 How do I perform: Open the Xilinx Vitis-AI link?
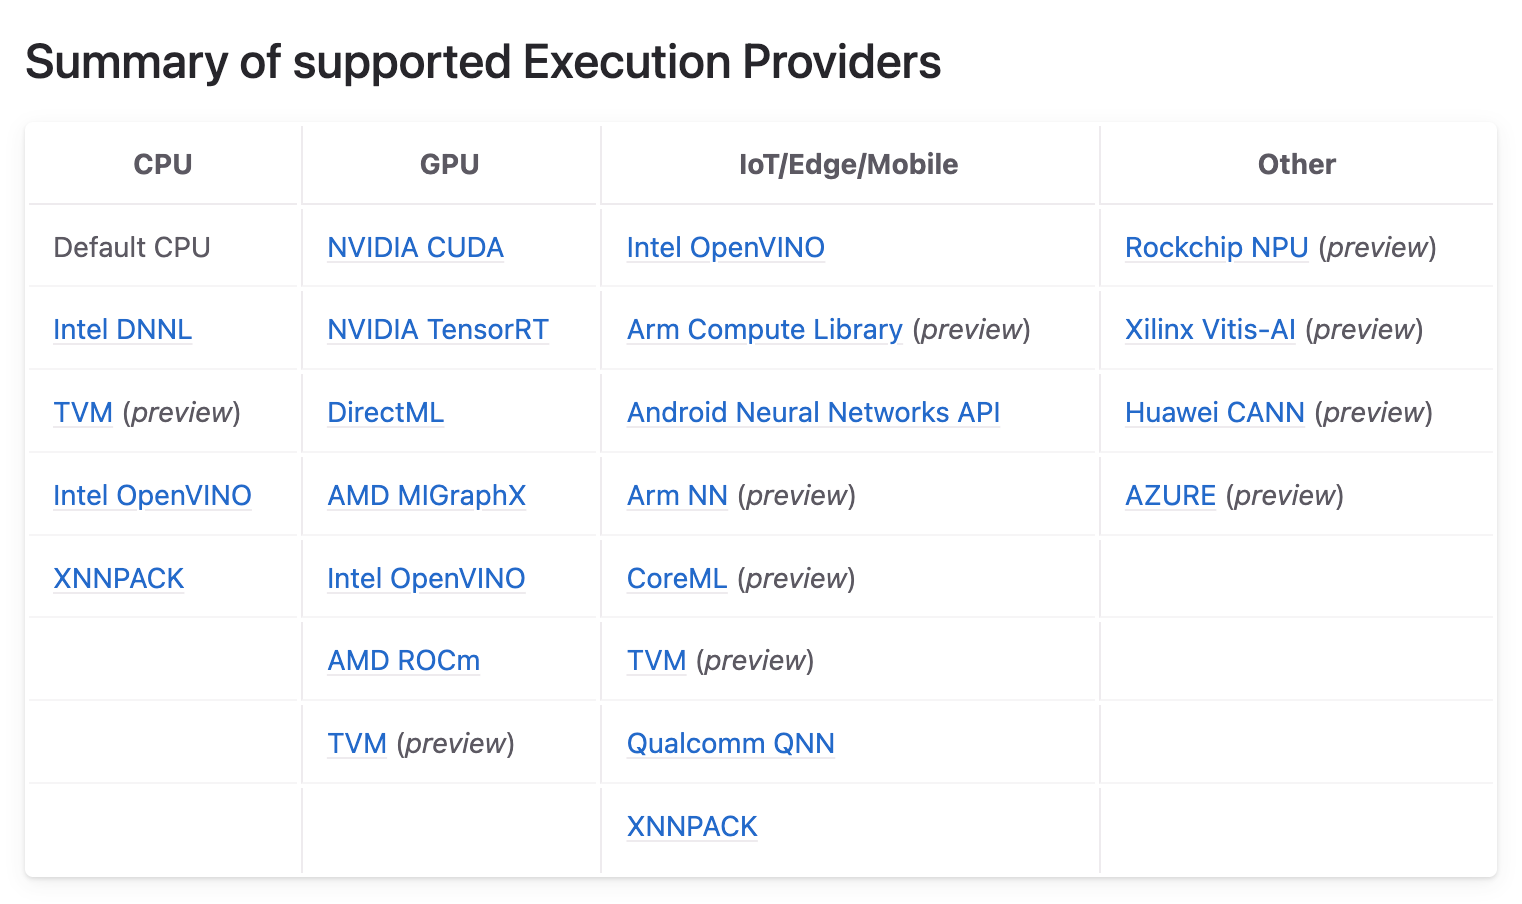pos(1210,330)
